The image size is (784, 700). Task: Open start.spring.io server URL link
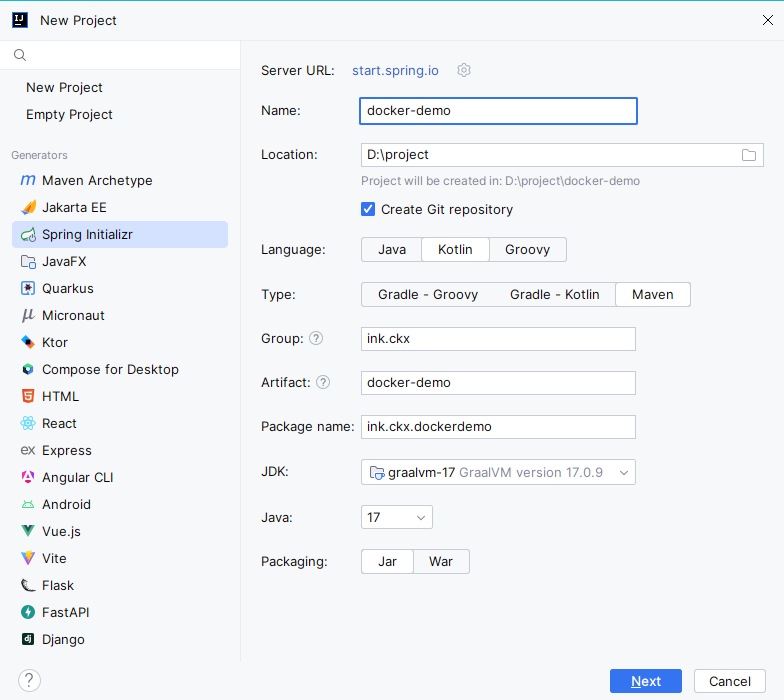coord(395,70)
